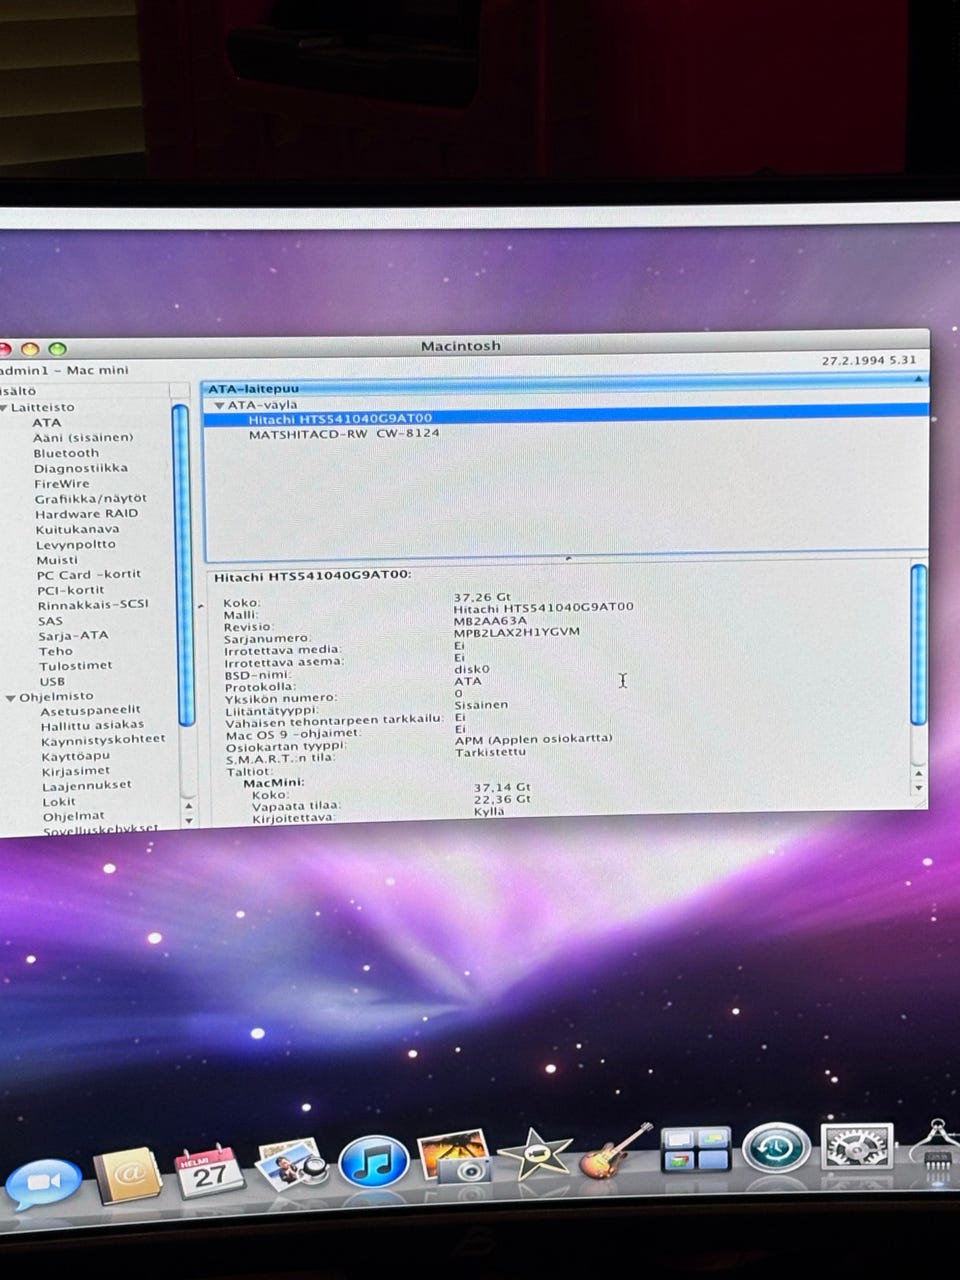Click the capacity value 37,26 Gt
960x1280 pixels.
[482, 597]
